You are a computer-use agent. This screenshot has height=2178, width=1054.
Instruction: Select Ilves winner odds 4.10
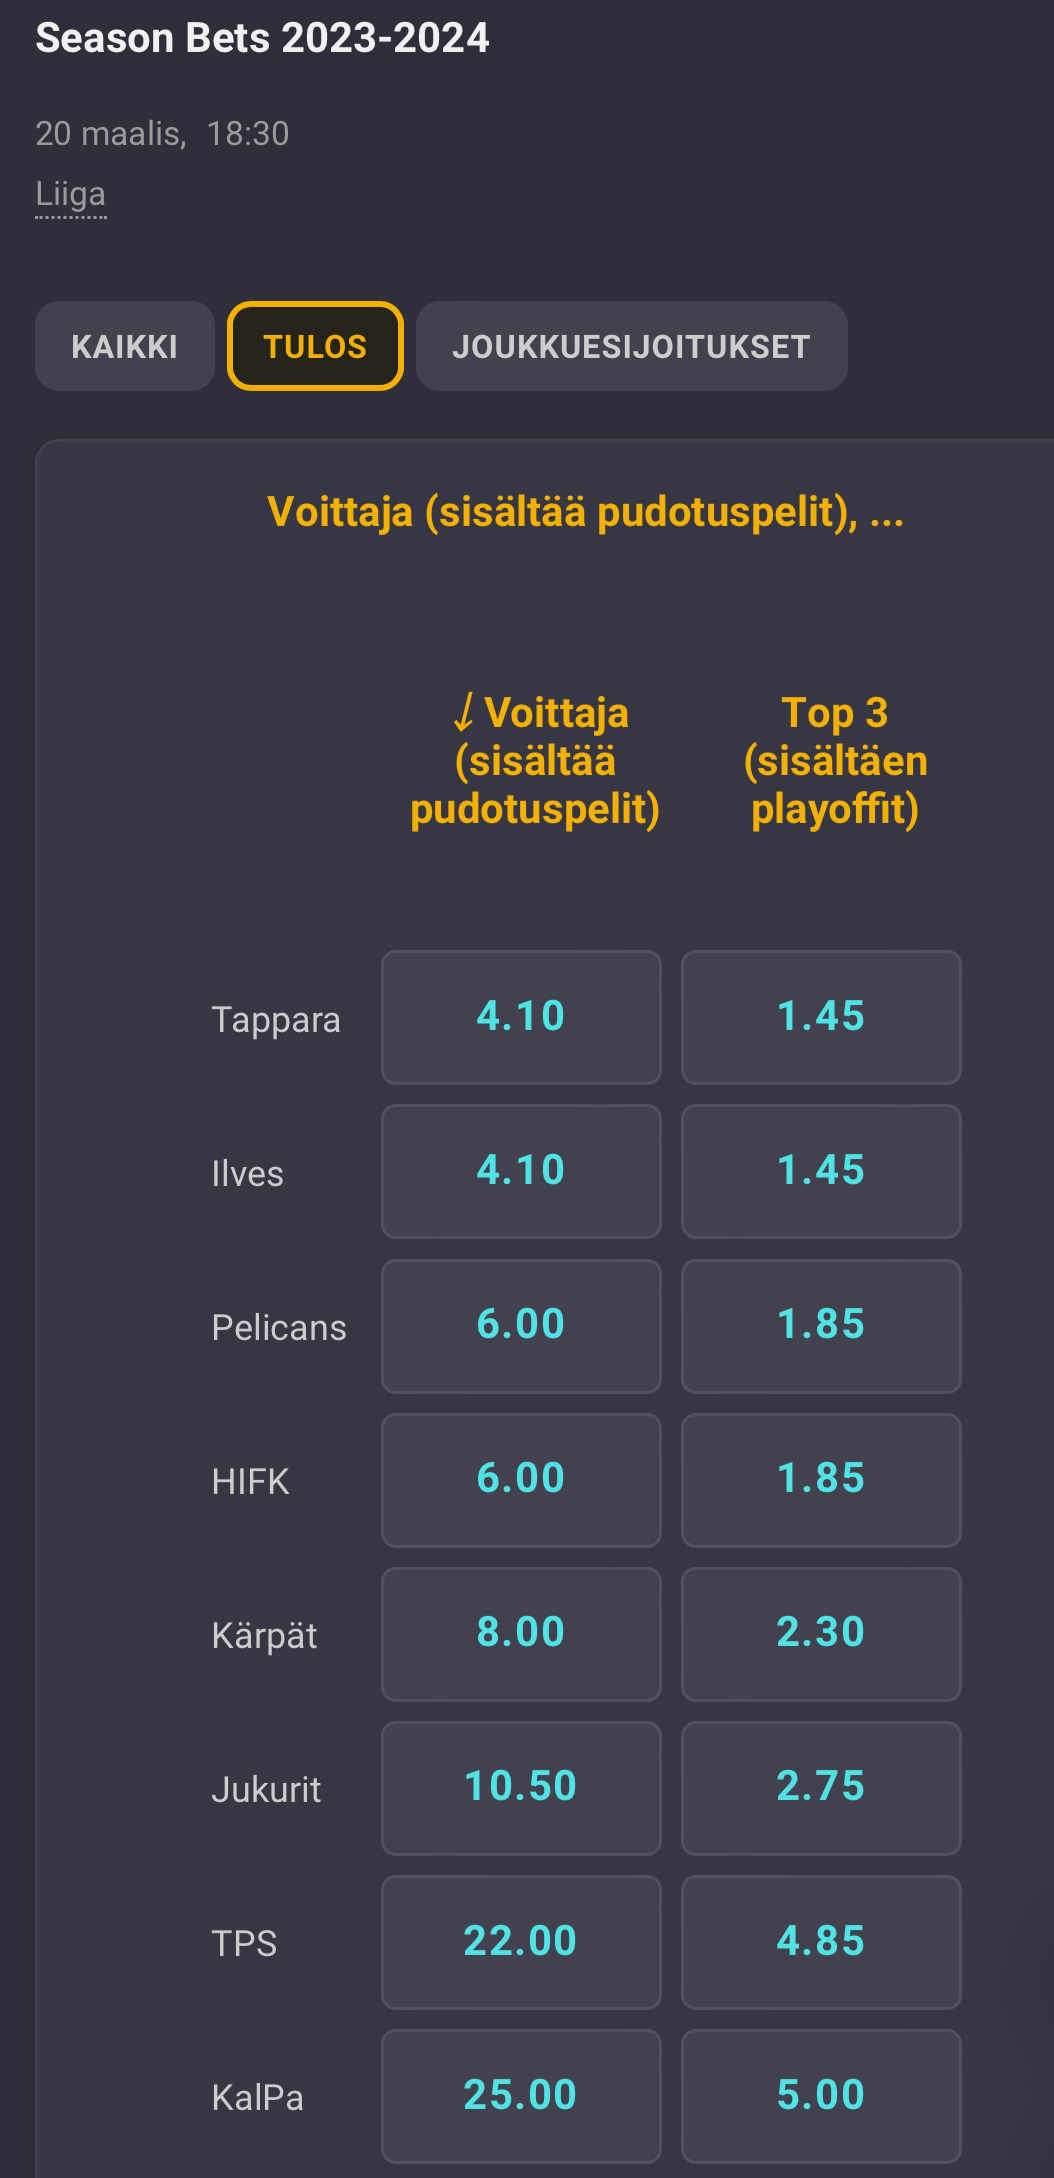click(521, 1171)
